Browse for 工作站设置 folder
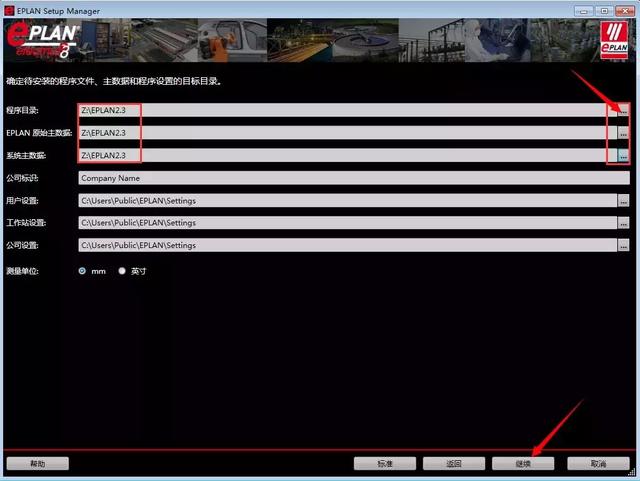This screenshot has height=481, width=640. pos(623,222)
